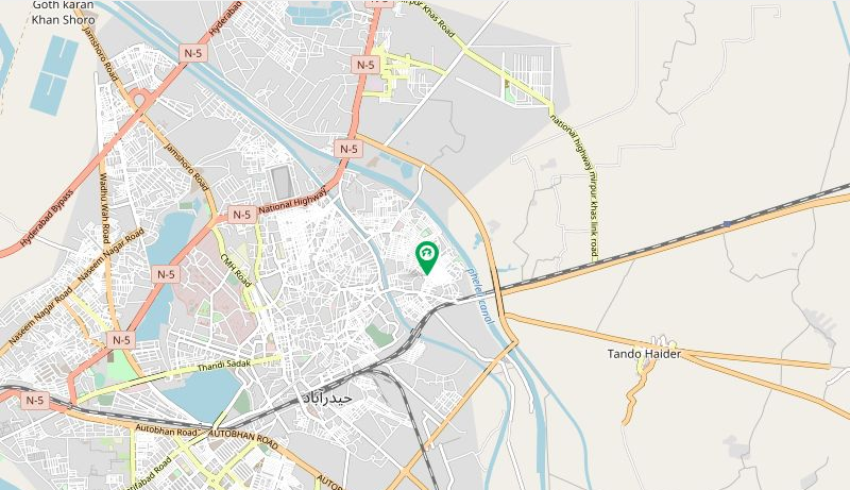Select the uppercase AUTOBHAN ROAD label
850x490 pixels.
pyautogui.click(x=243, y=439)
